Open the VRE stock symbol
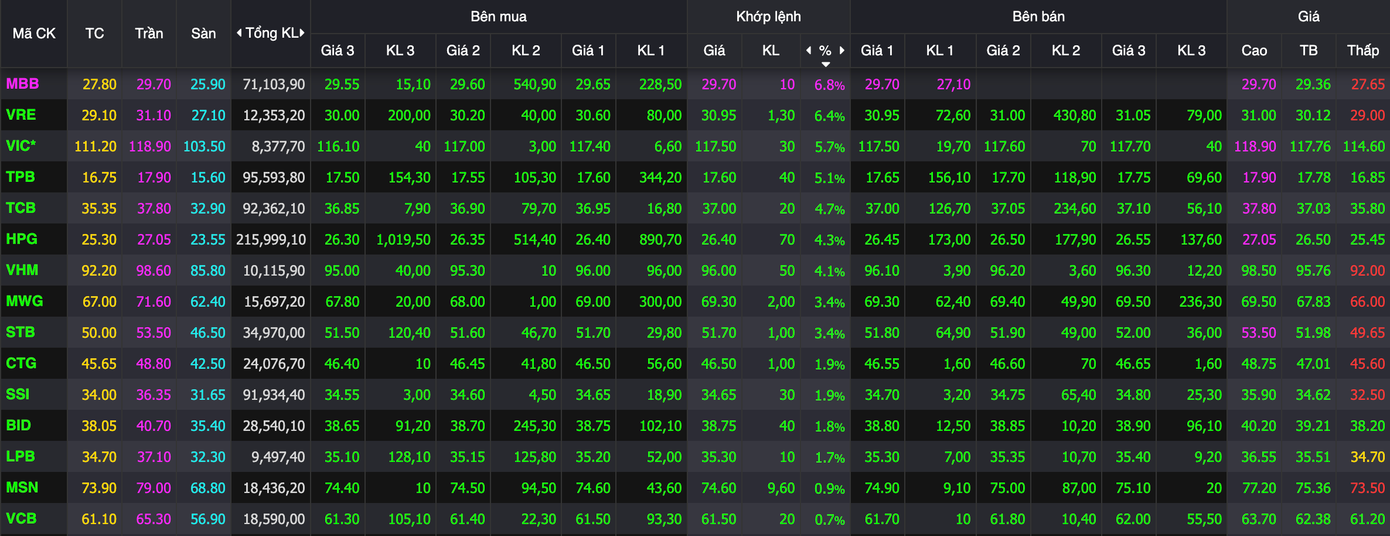Screen dimensions: 1390x536 (21, 115)
